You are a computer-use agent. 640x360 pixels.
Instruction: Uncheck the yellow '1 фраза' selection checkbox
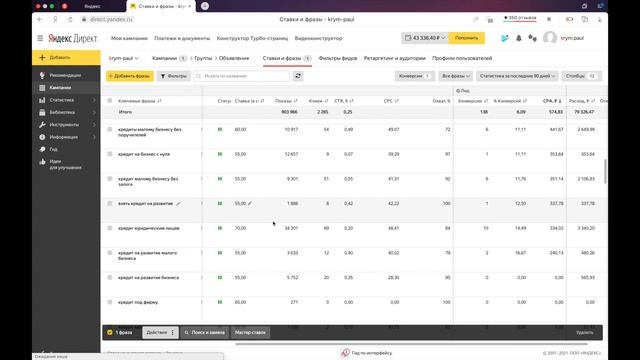click(110, 332)
